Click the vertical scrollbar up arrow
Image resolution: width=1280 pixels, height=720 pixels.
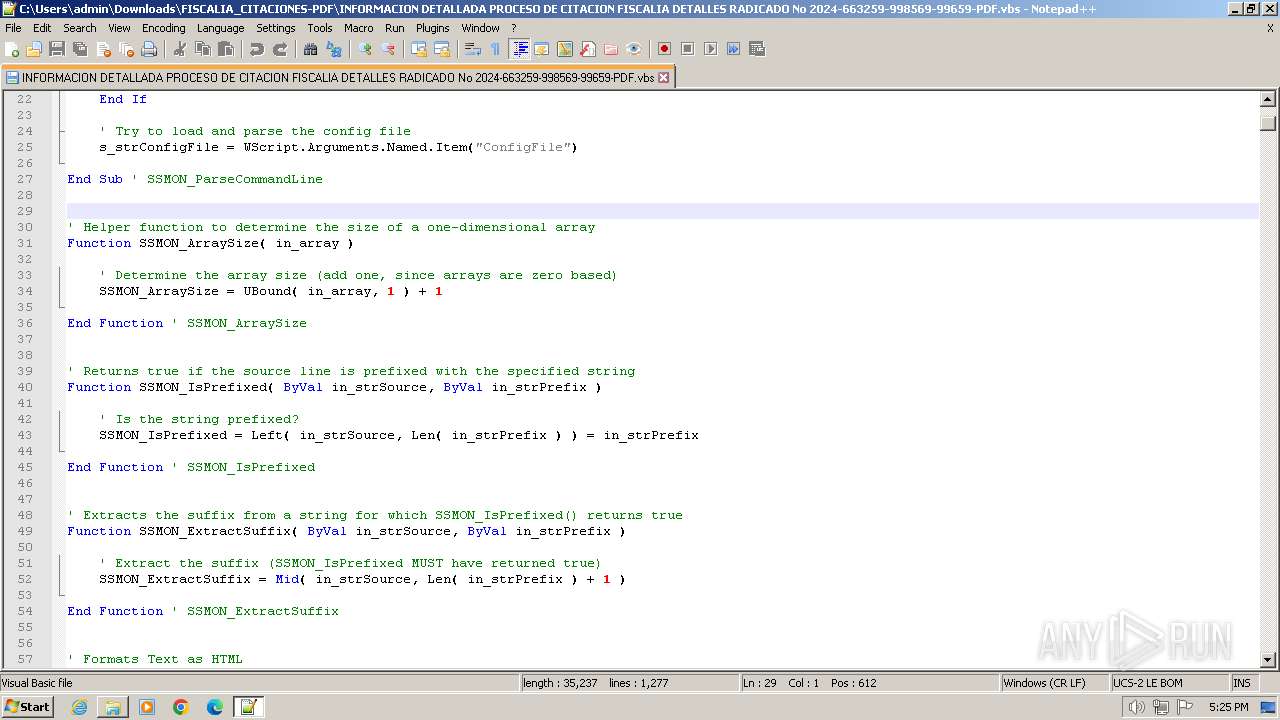click(x=1268, y=99)
